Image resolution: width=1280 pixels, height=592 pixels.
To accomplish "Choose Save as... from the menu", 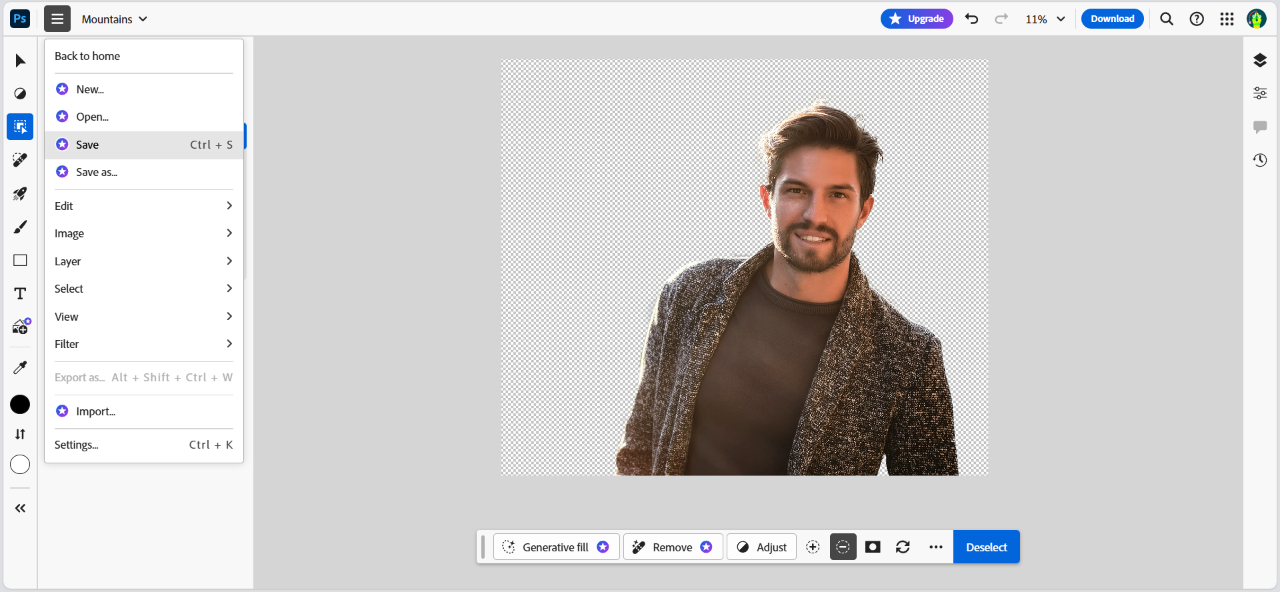I will [x=144, y=172].
